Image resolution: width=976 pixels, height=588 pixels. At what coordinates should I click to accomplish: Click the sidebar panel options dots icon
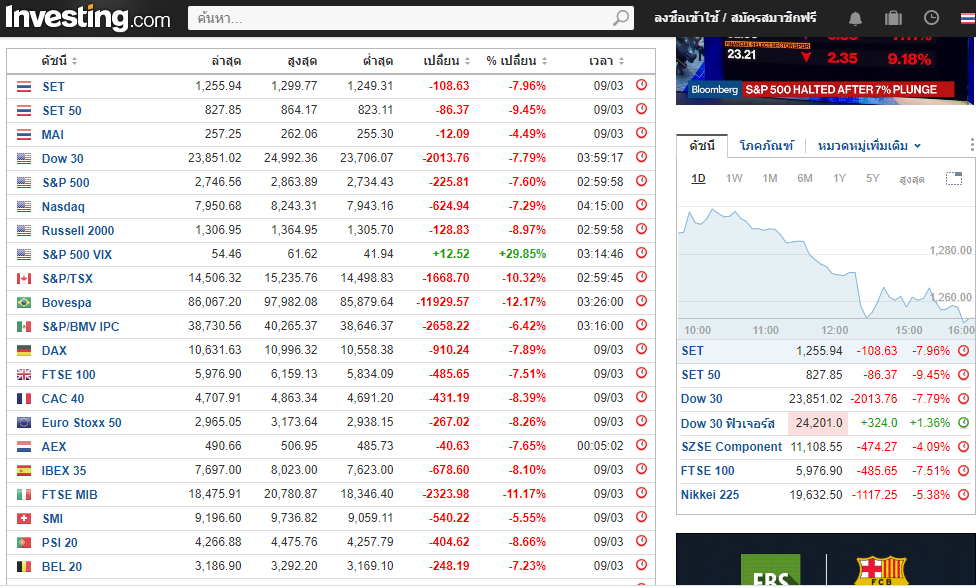click(x=972, y=145)
